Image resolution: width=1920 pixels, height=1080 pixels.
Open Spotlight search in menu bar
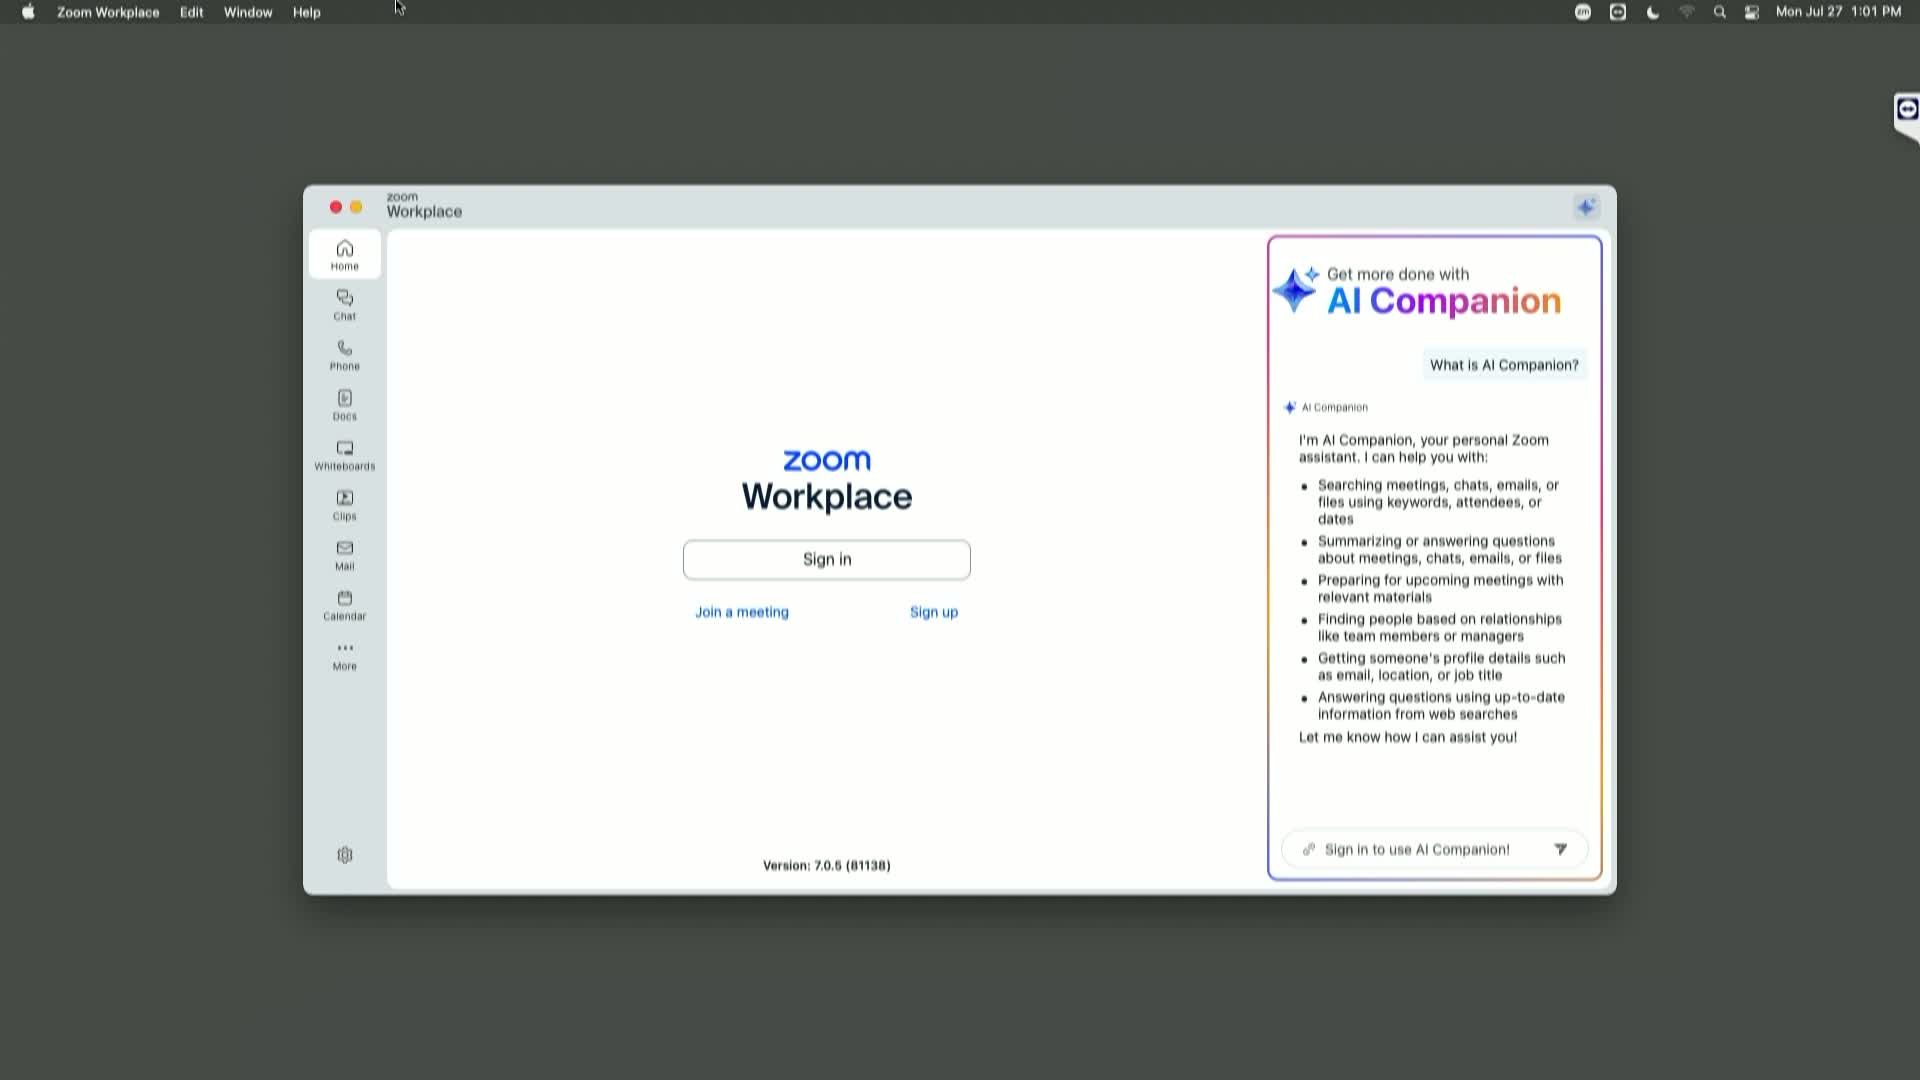(x=1719, y=12)
